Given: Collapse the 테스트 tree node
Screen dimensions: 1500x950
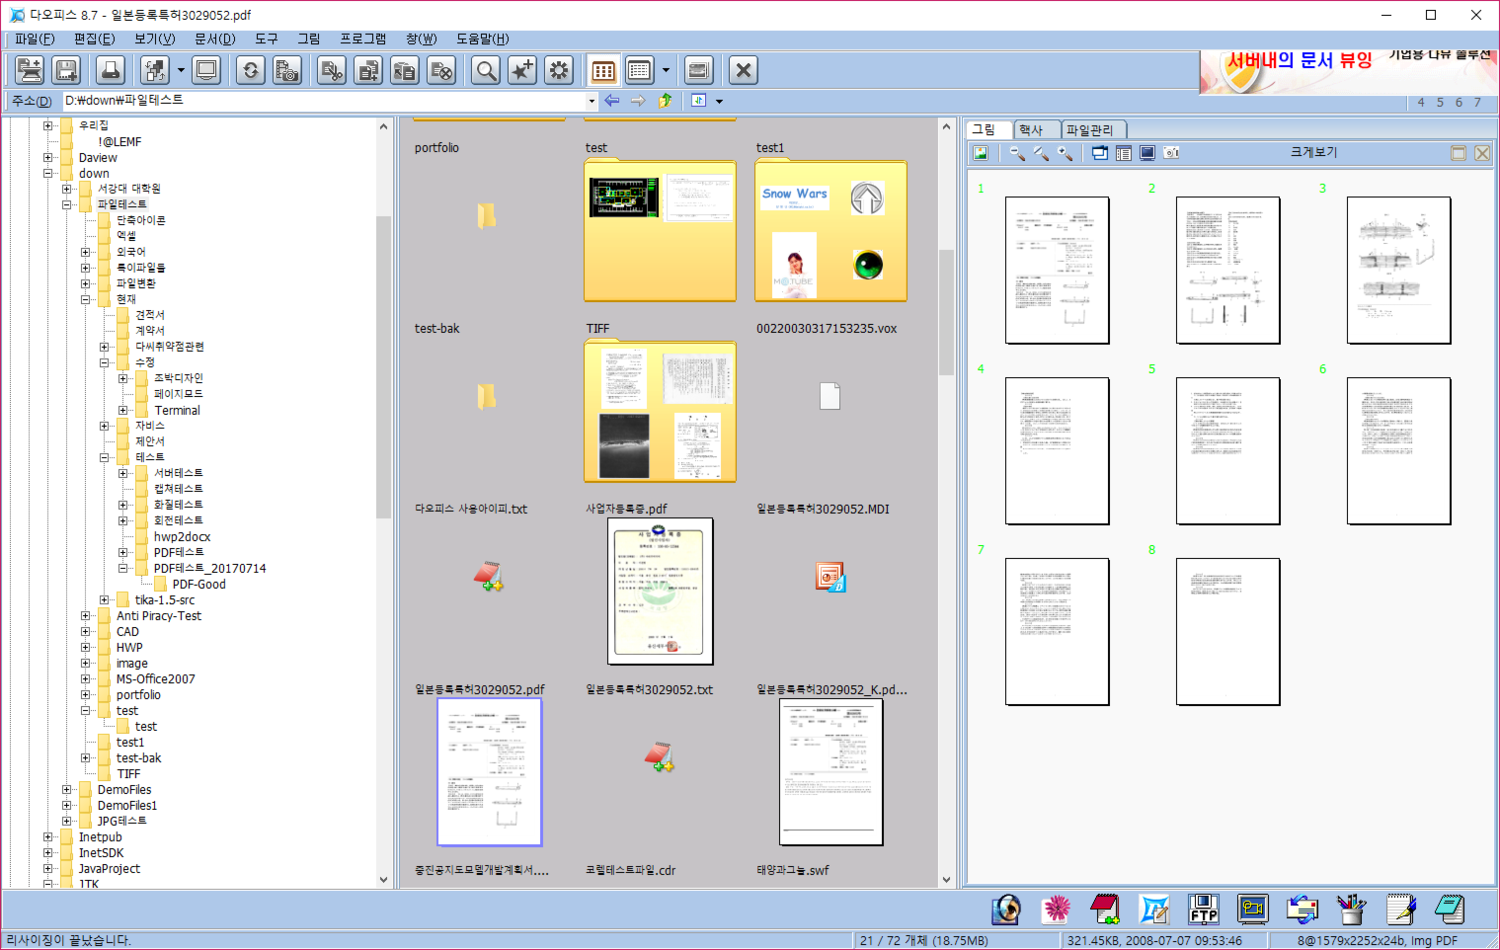Looking at the screenshot, I should (x=105, y=457).
